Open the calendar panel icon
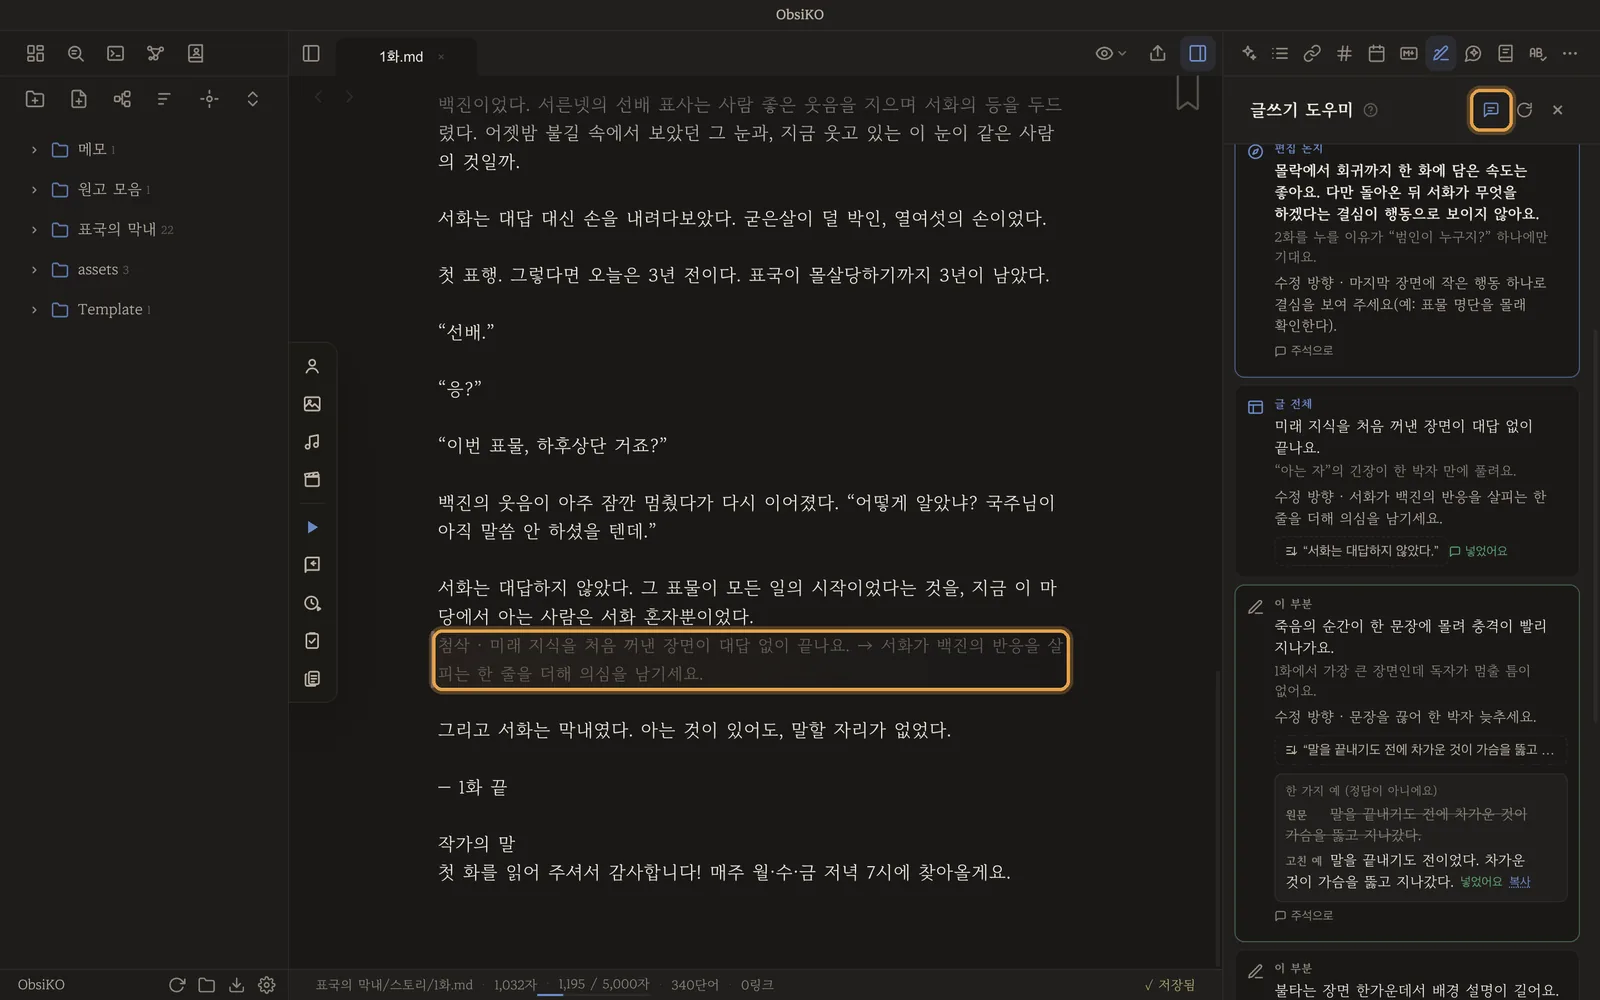This screenshot has width=1600, height=1000. [x=1376, y=54]
